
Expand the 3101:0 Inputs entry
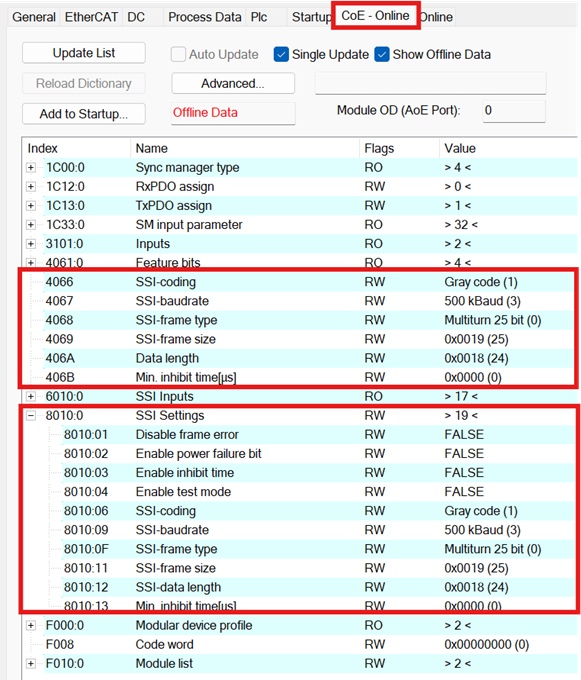click(31, 244)
